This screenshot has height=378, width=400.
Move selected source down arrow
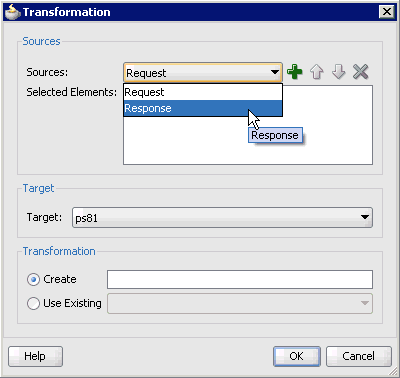tap(338, 72)
